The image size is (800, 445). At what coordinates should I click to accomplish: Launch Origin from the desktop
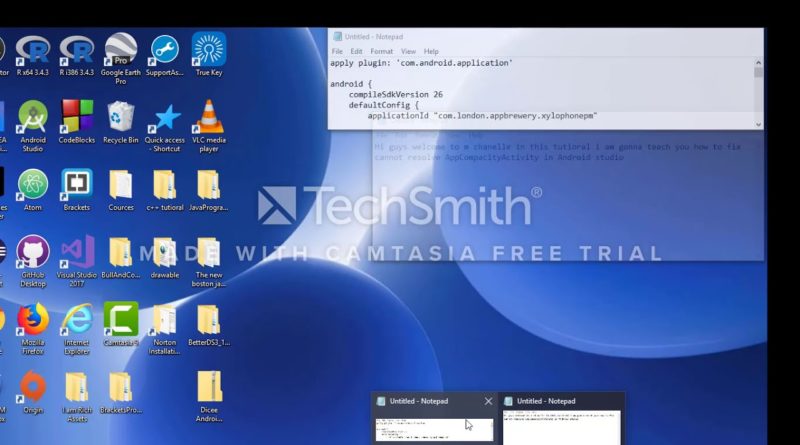[33, 392]
